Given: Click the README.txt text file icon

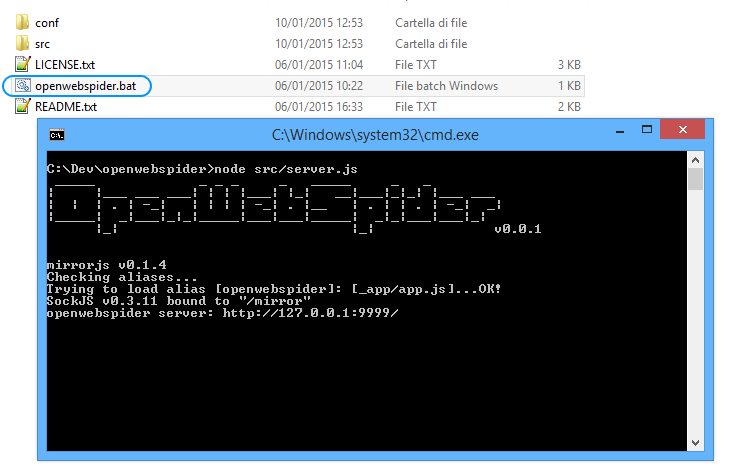Looking at the screenshot, I should tap(24, 107).
